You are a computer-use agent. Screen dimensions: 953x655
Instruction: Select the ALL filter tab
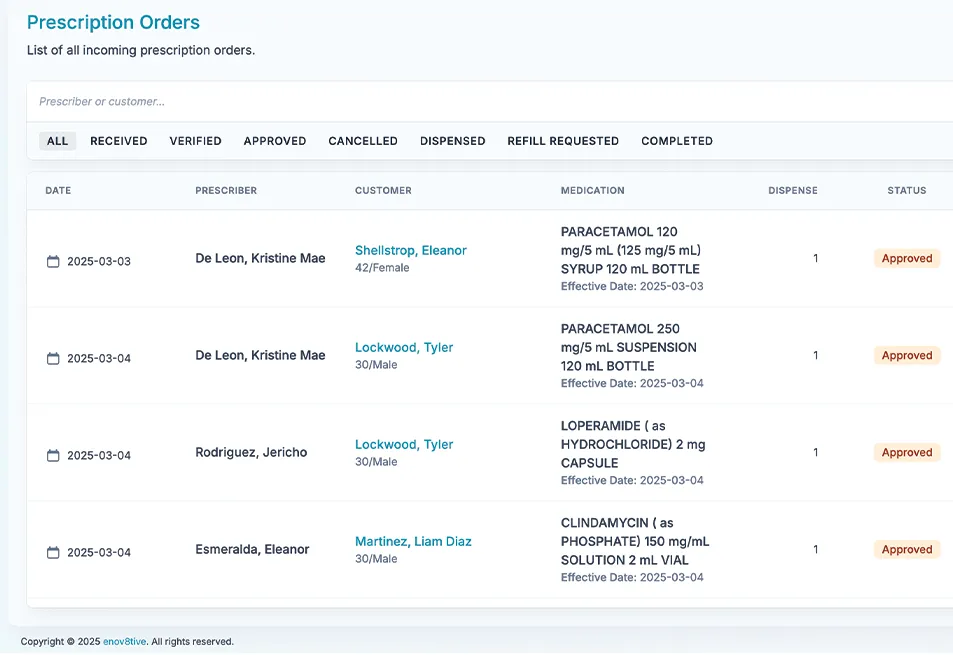pyautogui.click(x=57, y=141)
